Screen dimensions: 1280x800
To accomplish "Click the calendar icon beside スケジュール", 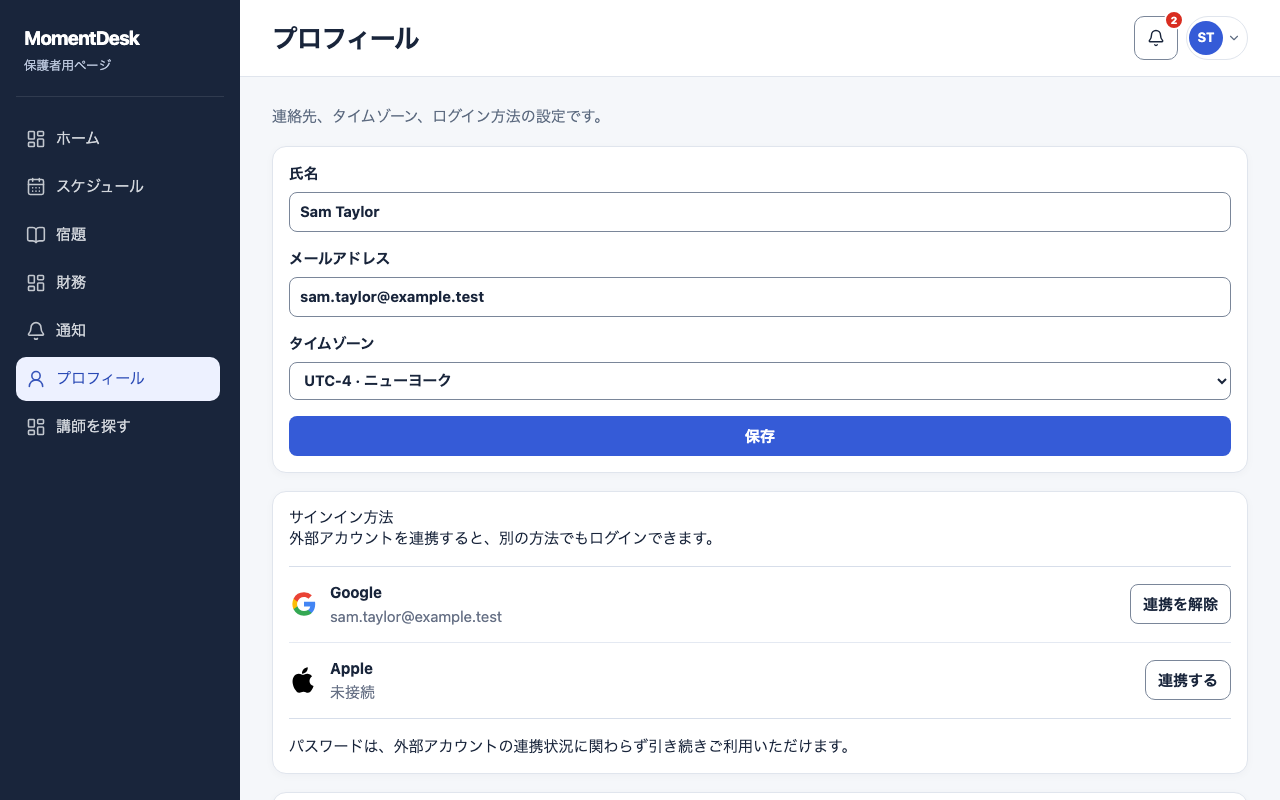I will pos(36,187).
